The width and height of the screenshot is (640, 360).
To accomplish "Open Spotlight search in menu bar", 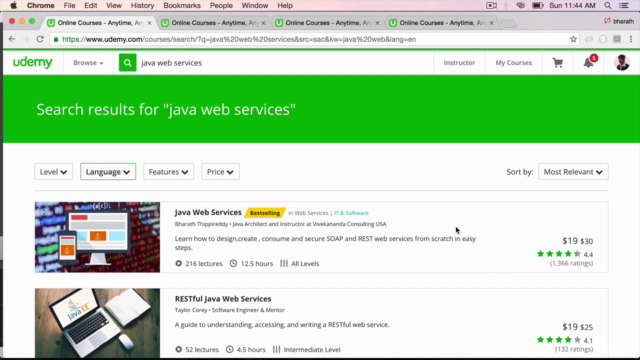I will [x=608, y=6].
